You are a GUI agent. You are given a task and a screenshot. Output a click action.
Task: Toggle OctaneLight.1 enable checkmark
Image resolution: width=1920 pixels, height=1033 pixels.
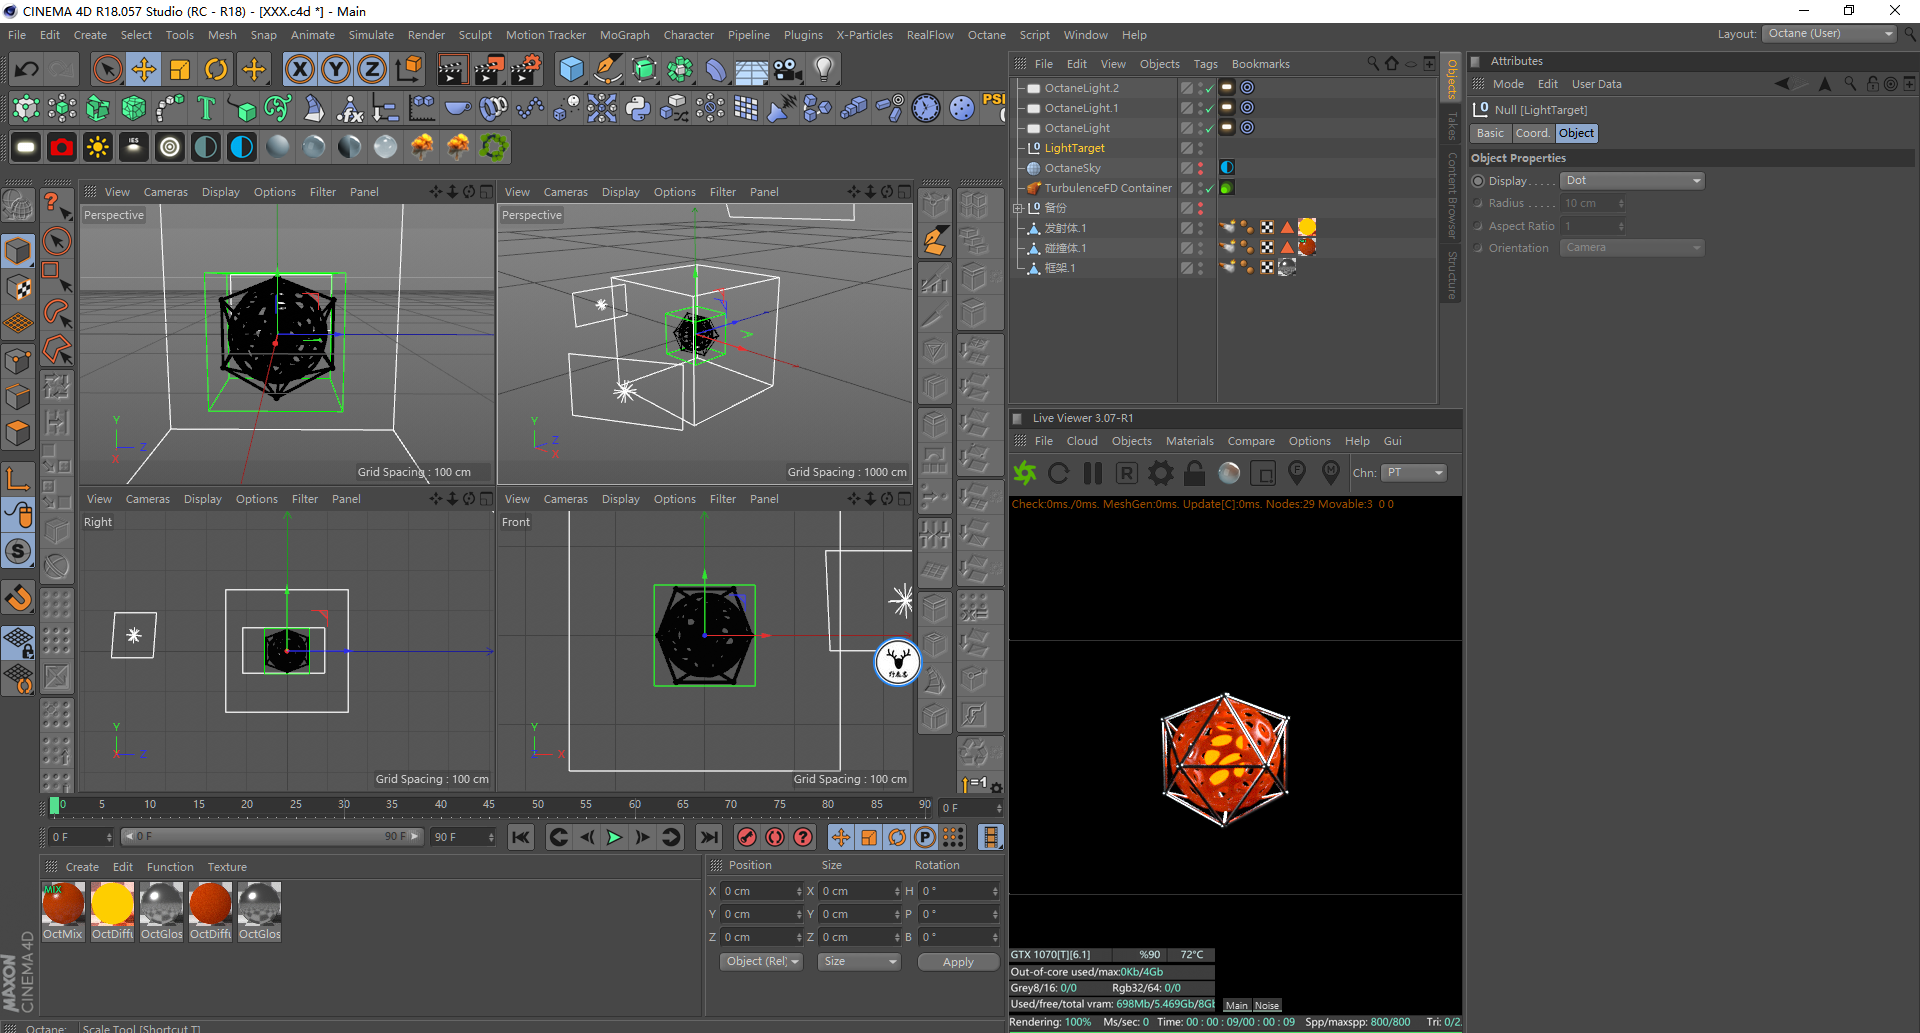1210,108
